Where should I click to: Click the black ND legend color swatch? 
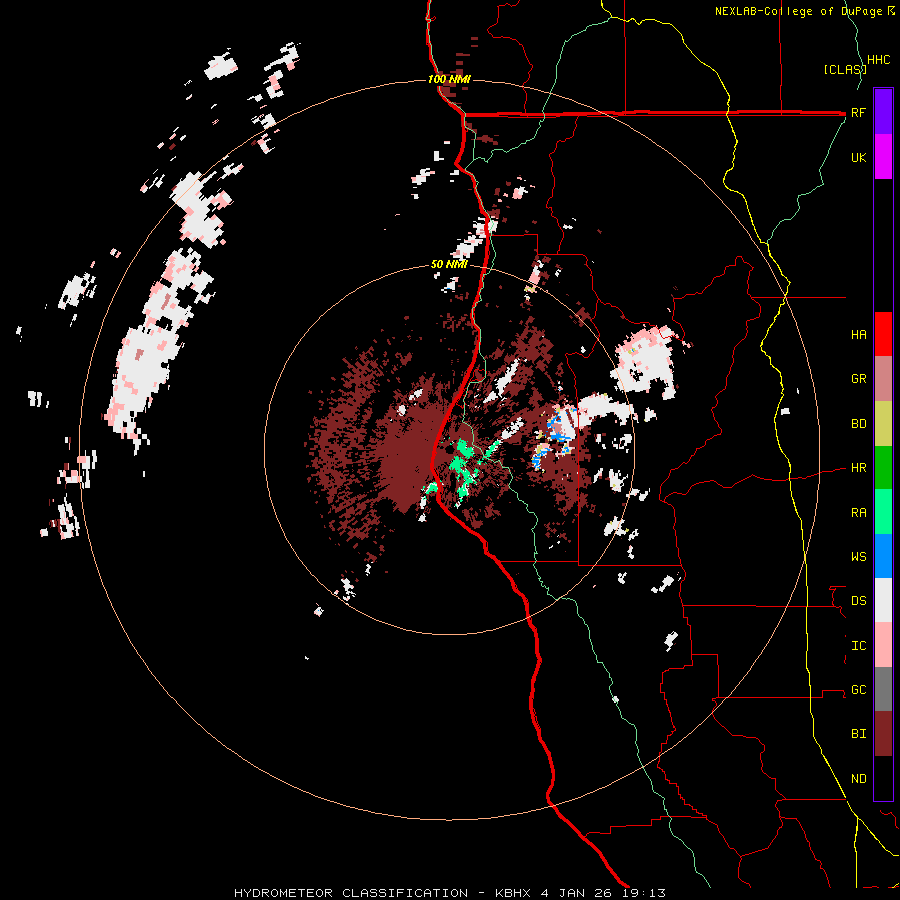coord(883,778)
